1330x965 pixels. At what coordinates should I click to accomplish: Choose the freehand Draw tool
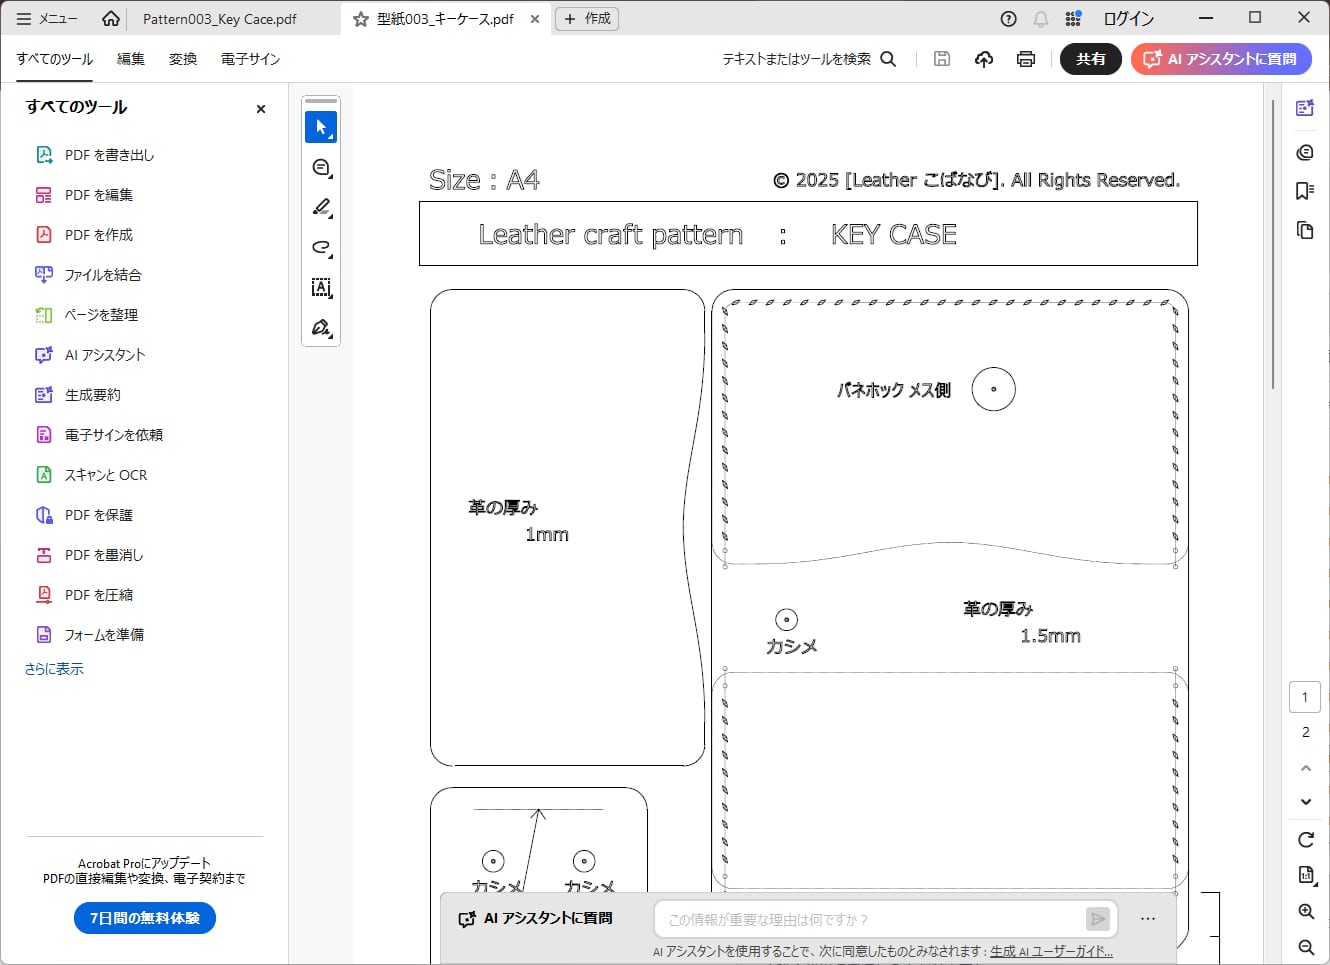[x=321, y=248]
